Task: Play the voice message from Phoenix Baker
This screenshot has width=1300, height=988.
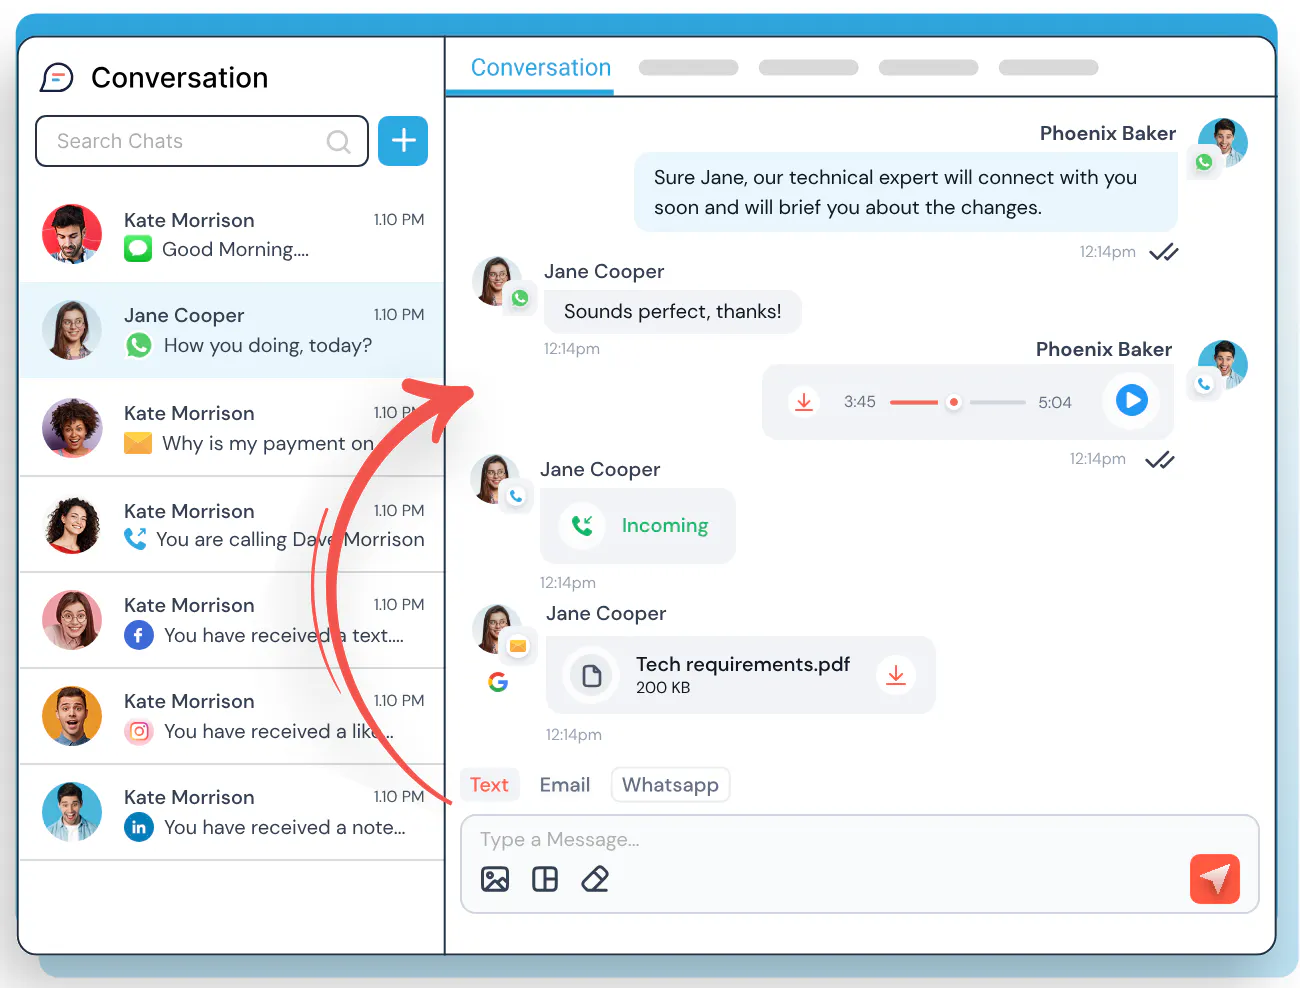Action: pyautogui.click(x=1131, y=401)
